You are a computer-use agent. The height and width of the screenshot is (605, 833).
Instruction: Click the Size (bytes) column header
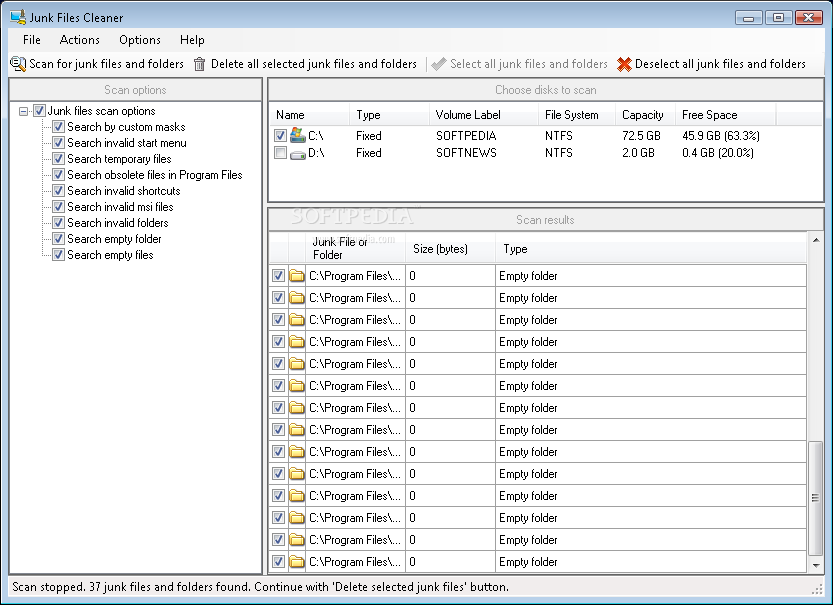tap(450, 248)
